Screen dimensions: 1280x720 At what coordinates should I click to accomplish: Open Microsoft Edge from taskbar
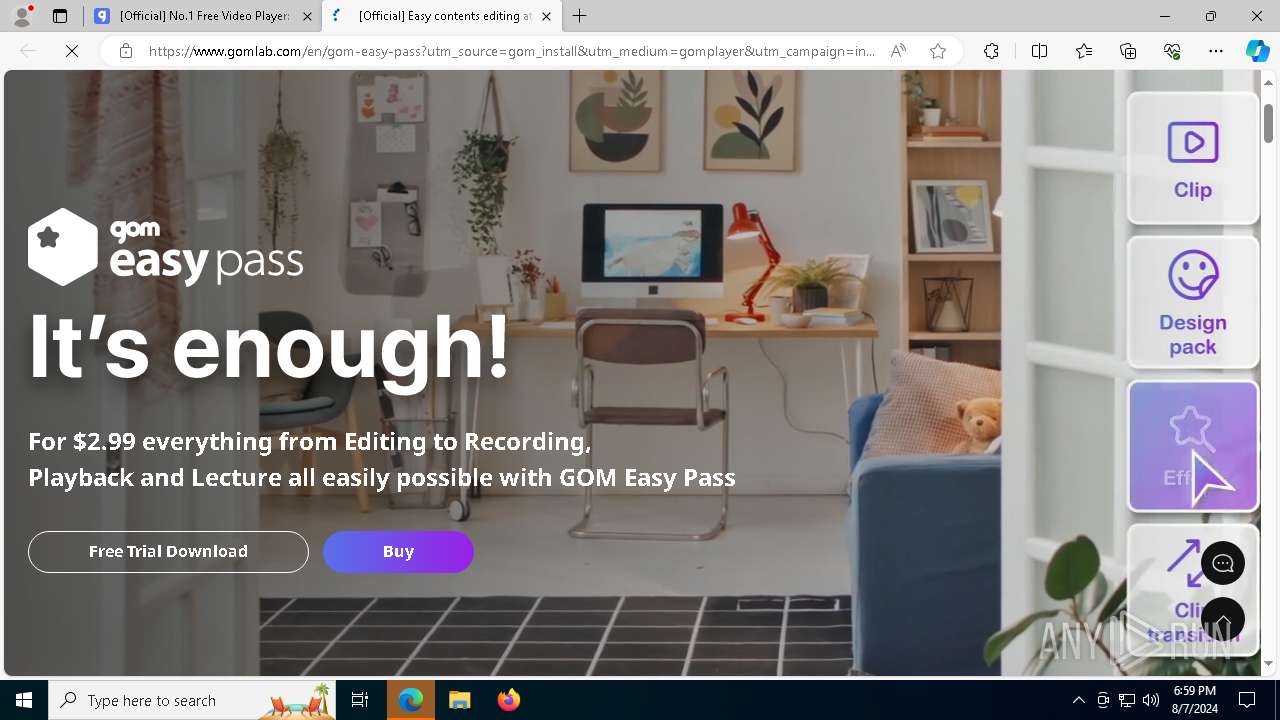(x=411, y=700)
